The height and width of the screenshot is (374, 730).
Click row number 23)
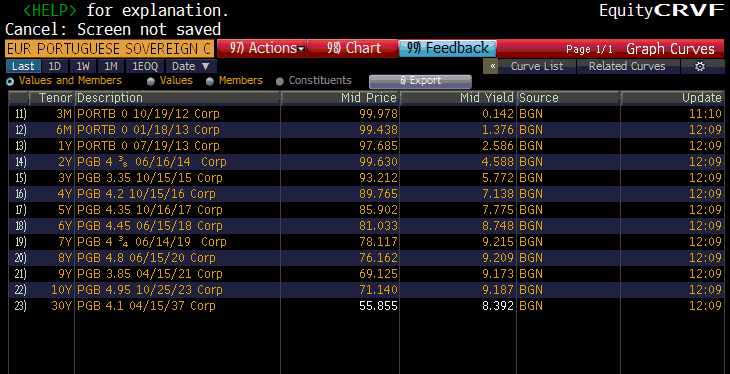point(20,306)
